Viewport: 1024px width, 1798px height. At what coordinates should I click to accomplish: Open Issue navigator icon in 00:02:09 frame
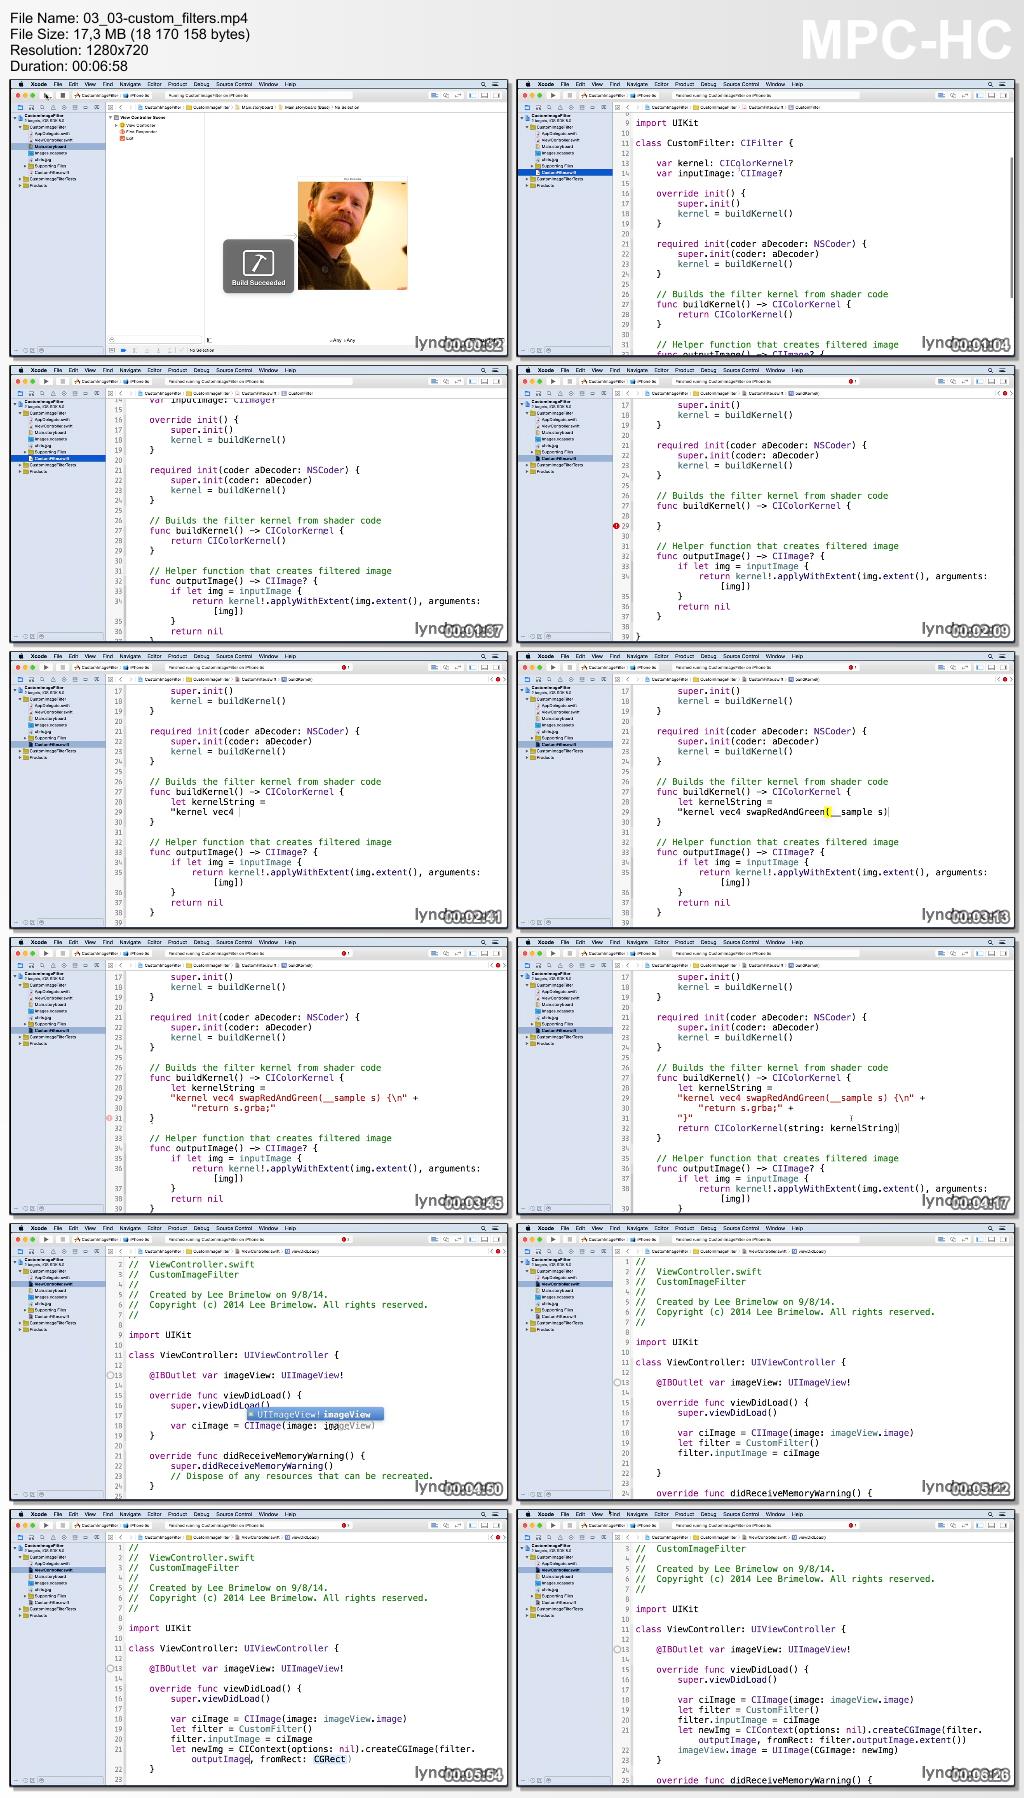(x=560, y=392)
